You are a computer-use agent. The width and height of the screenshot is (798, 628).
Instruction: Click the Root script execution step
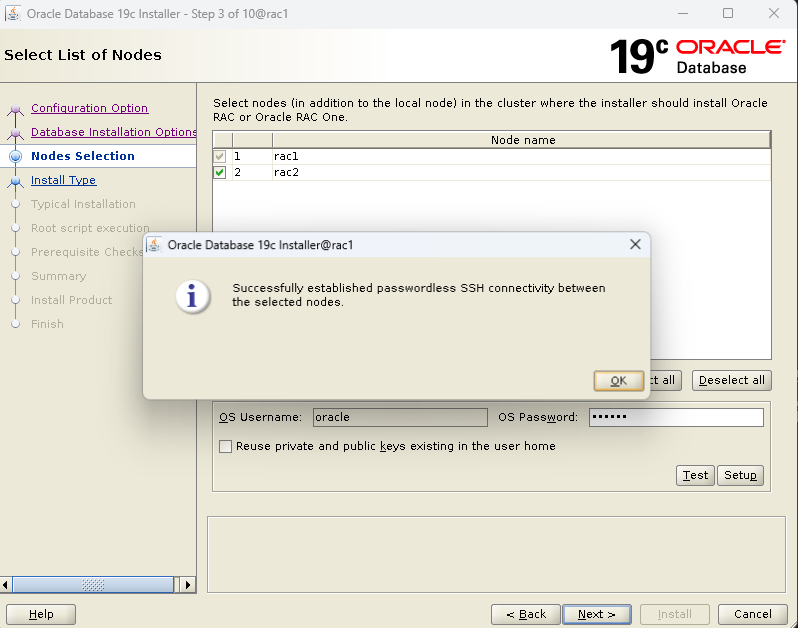pos(90,228)
